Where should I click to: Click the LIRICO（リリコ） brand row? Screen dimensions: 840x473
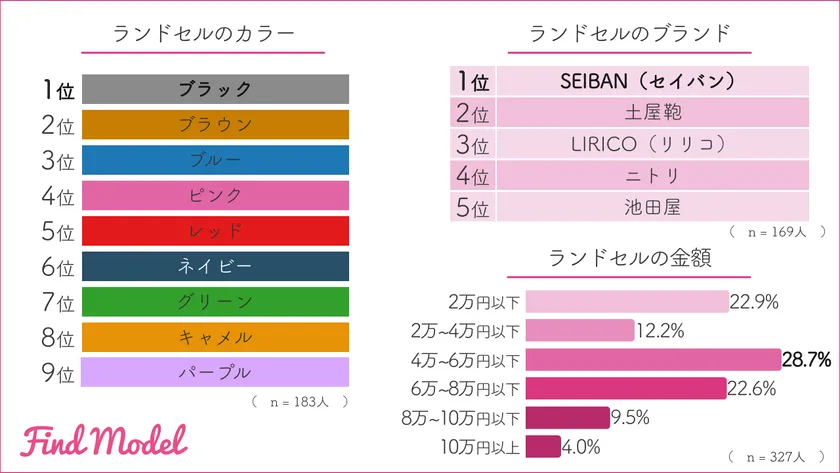tap(651, 144)
